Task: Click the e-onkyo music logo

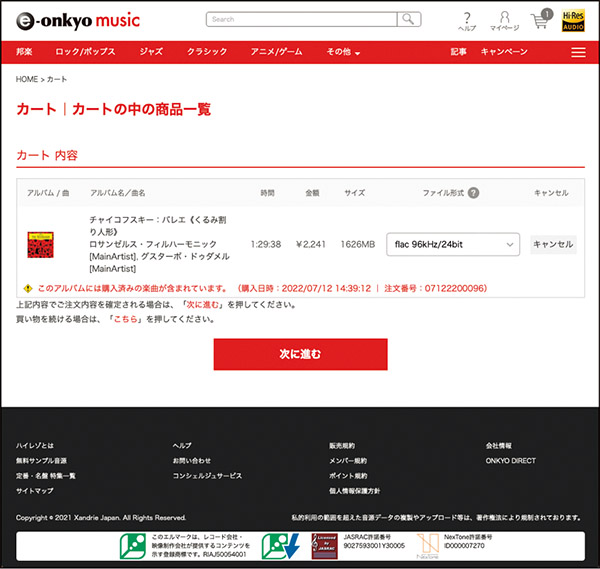Action: click(x=77, y=19)
